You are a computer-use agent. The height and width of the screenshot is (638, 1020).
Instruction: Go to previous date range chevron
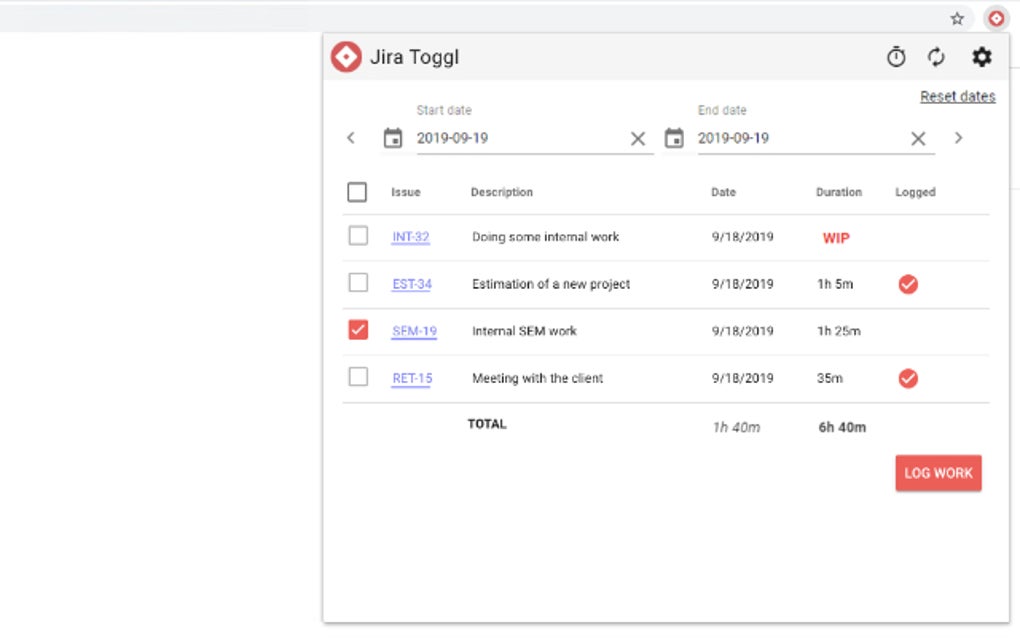pyautogui.click(x=351, y=138)
